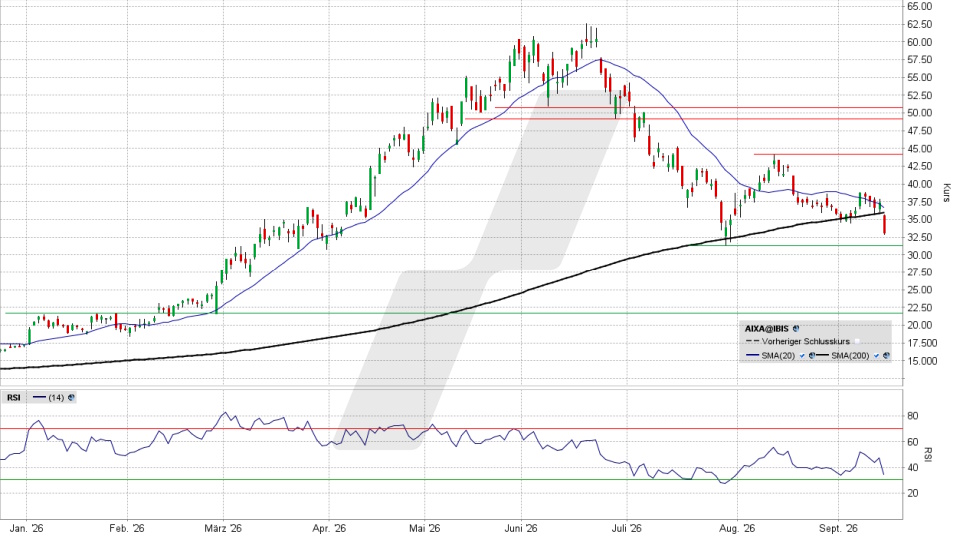
Task: Click the Aug. '26 date label
Action: tap(737, 528)
